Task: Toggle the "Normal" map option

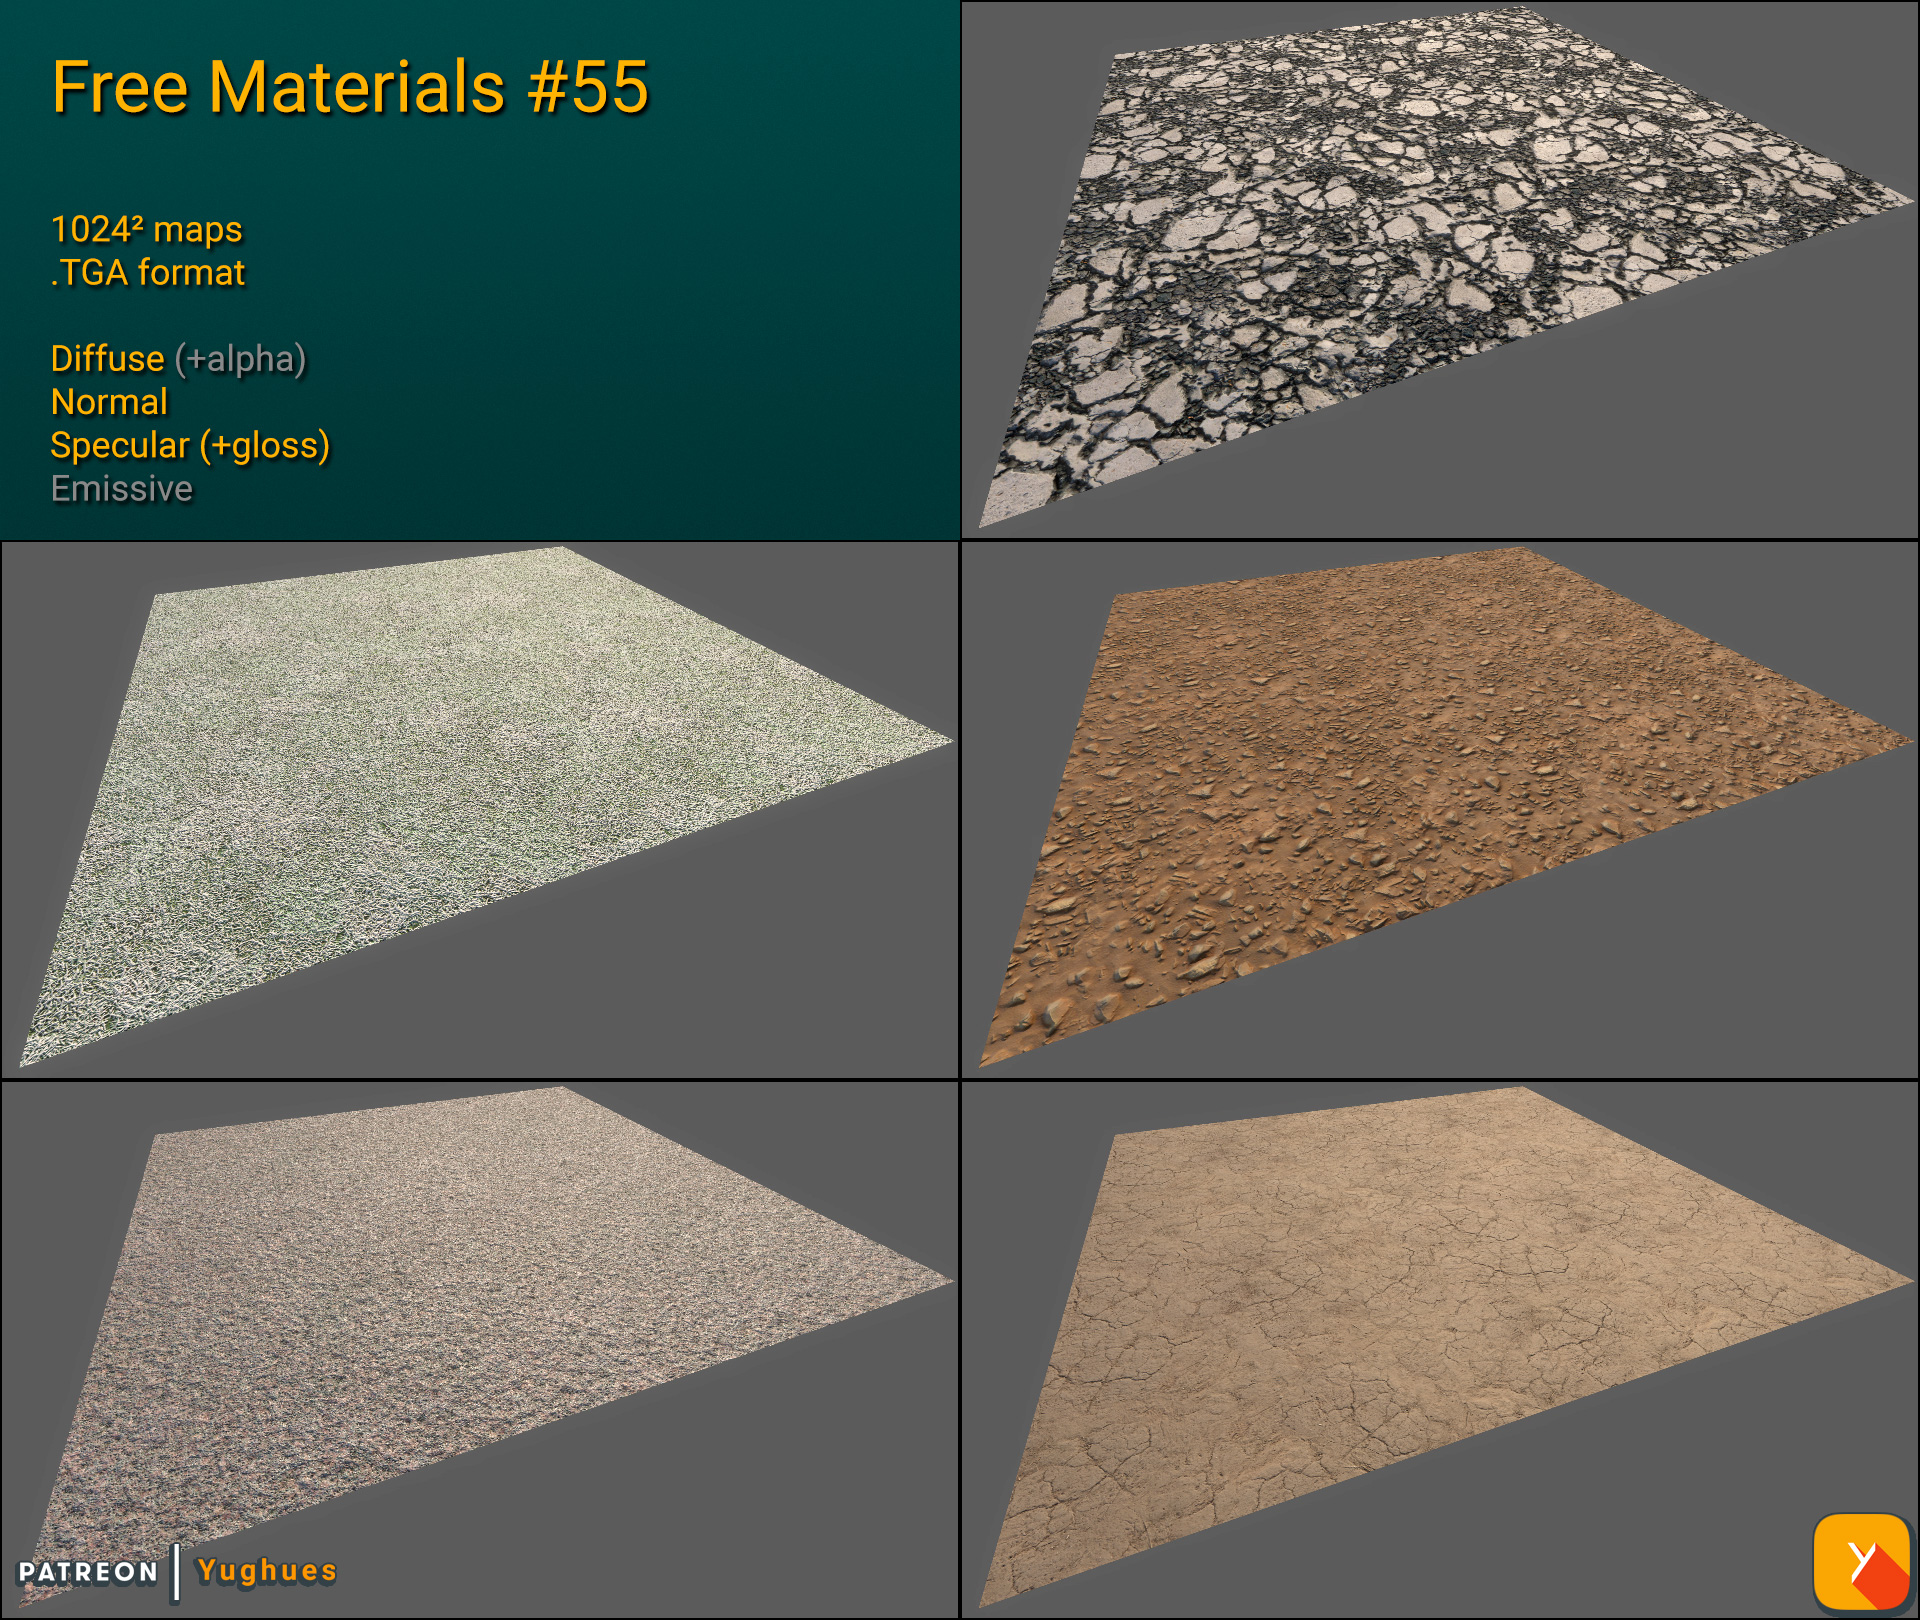Action: (x=110, y=403)
